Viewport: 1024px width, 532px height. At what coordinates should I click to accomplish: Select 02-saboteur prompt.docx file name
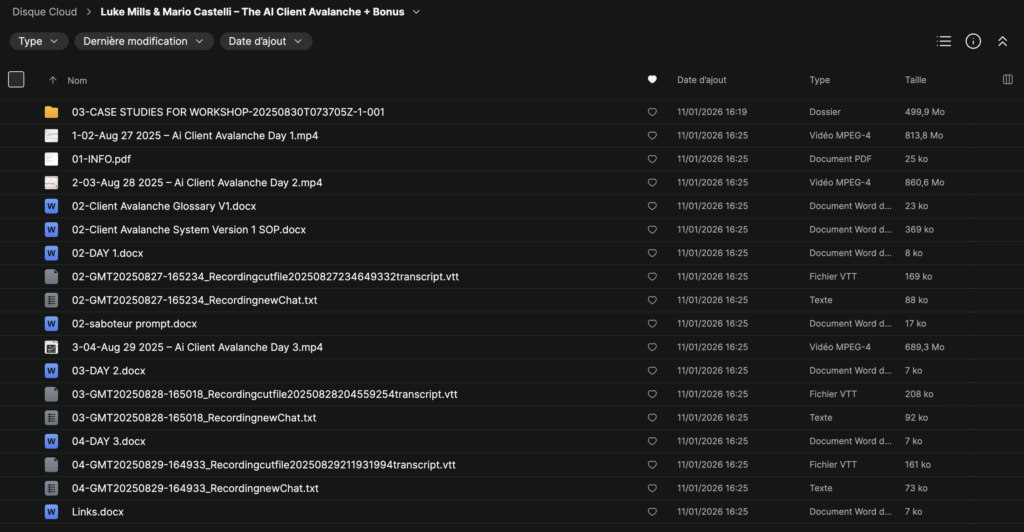(134, 324)
